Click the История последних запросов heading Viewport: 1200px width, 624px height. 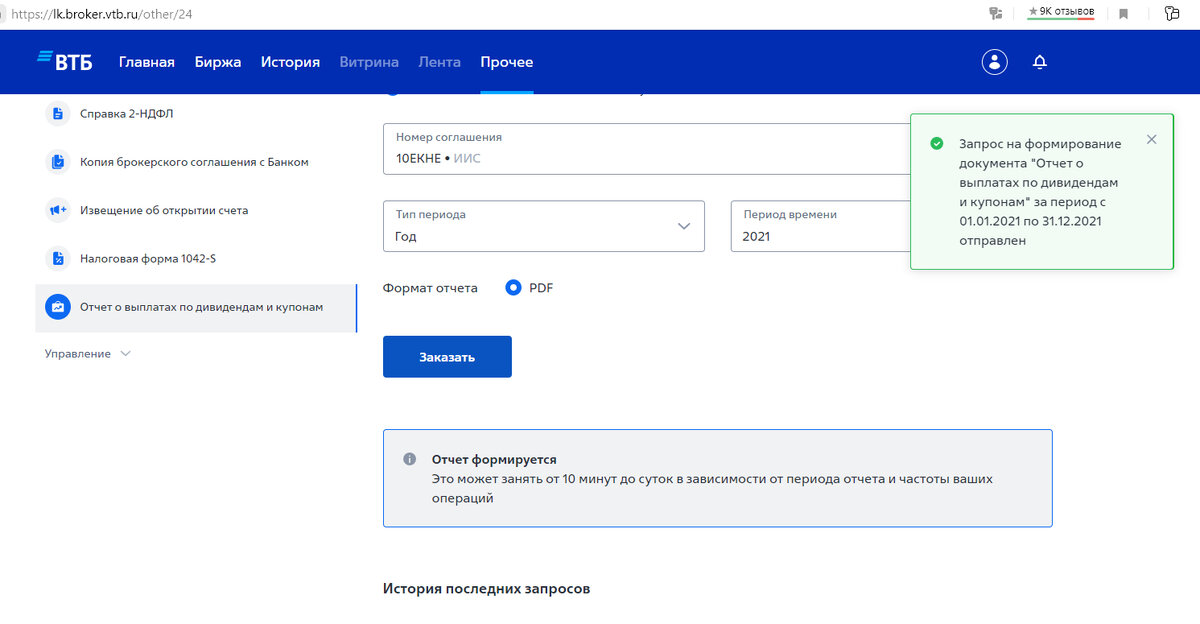(486, 589)
